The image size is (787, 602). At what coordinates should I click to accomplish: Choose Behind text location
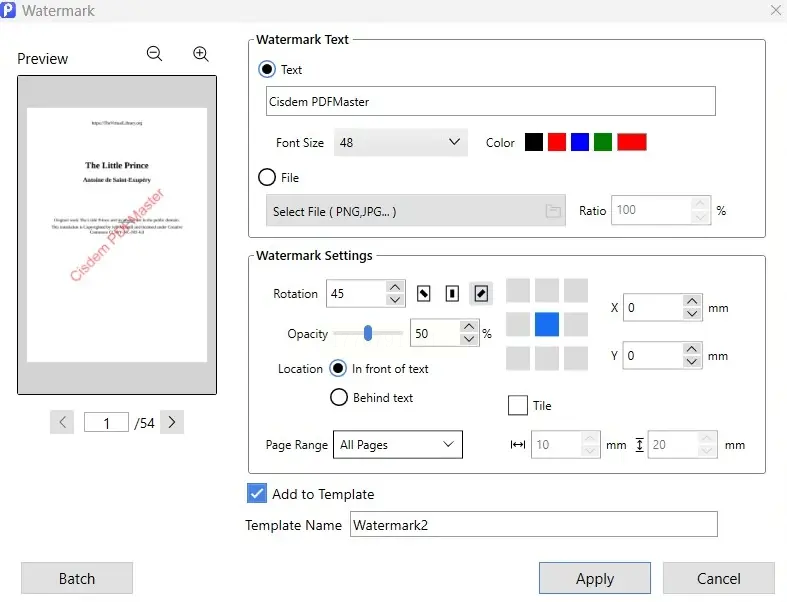(x=338, y=397)
